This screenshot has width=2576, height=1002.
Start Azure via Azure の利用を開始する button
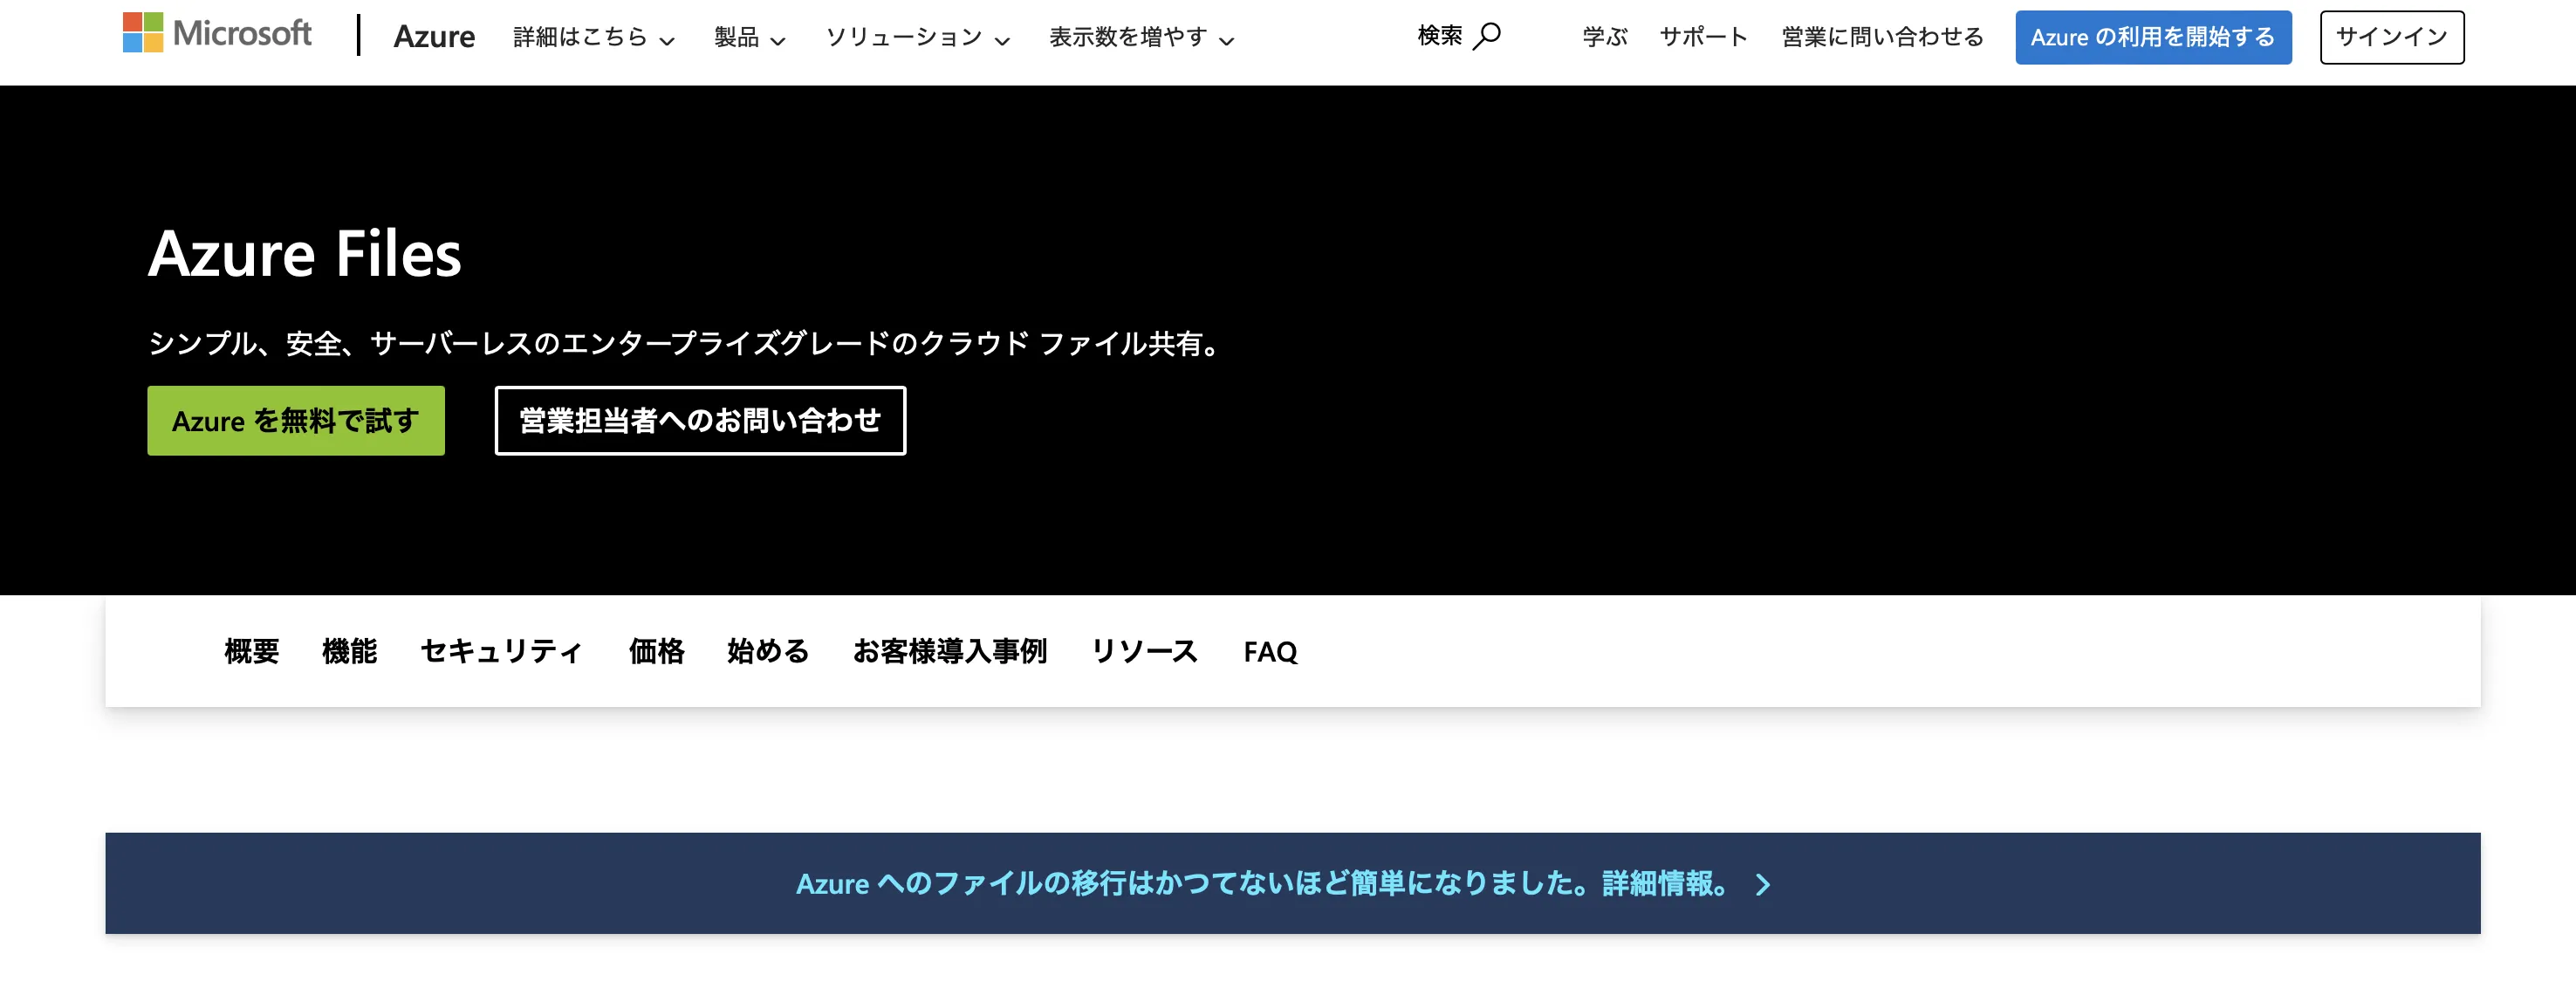(x=2152, y=37)
